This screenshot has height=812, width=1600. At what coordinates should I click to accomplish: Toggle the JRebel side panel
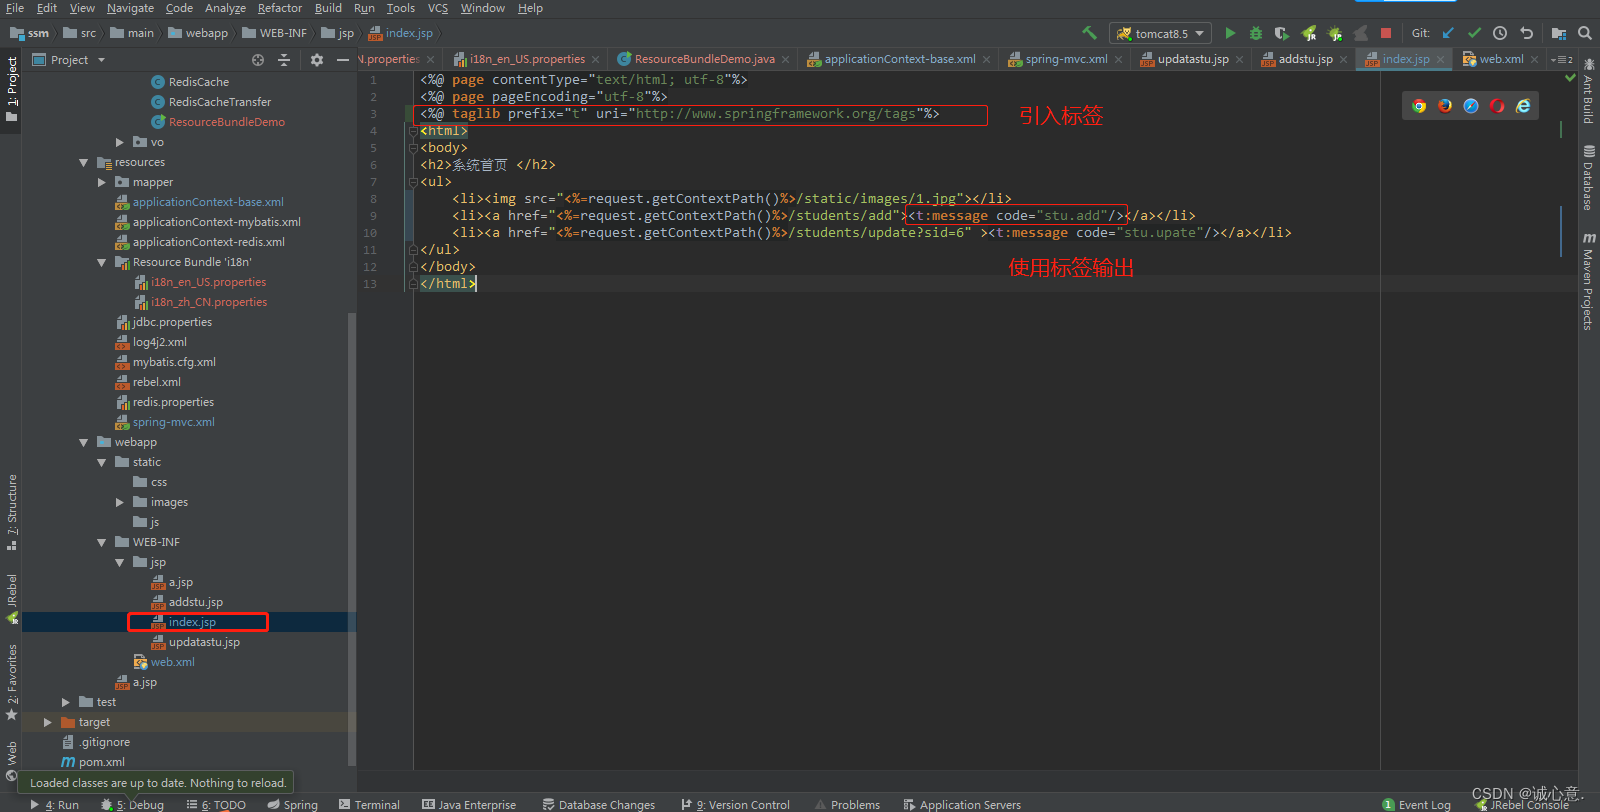[11, 599]
